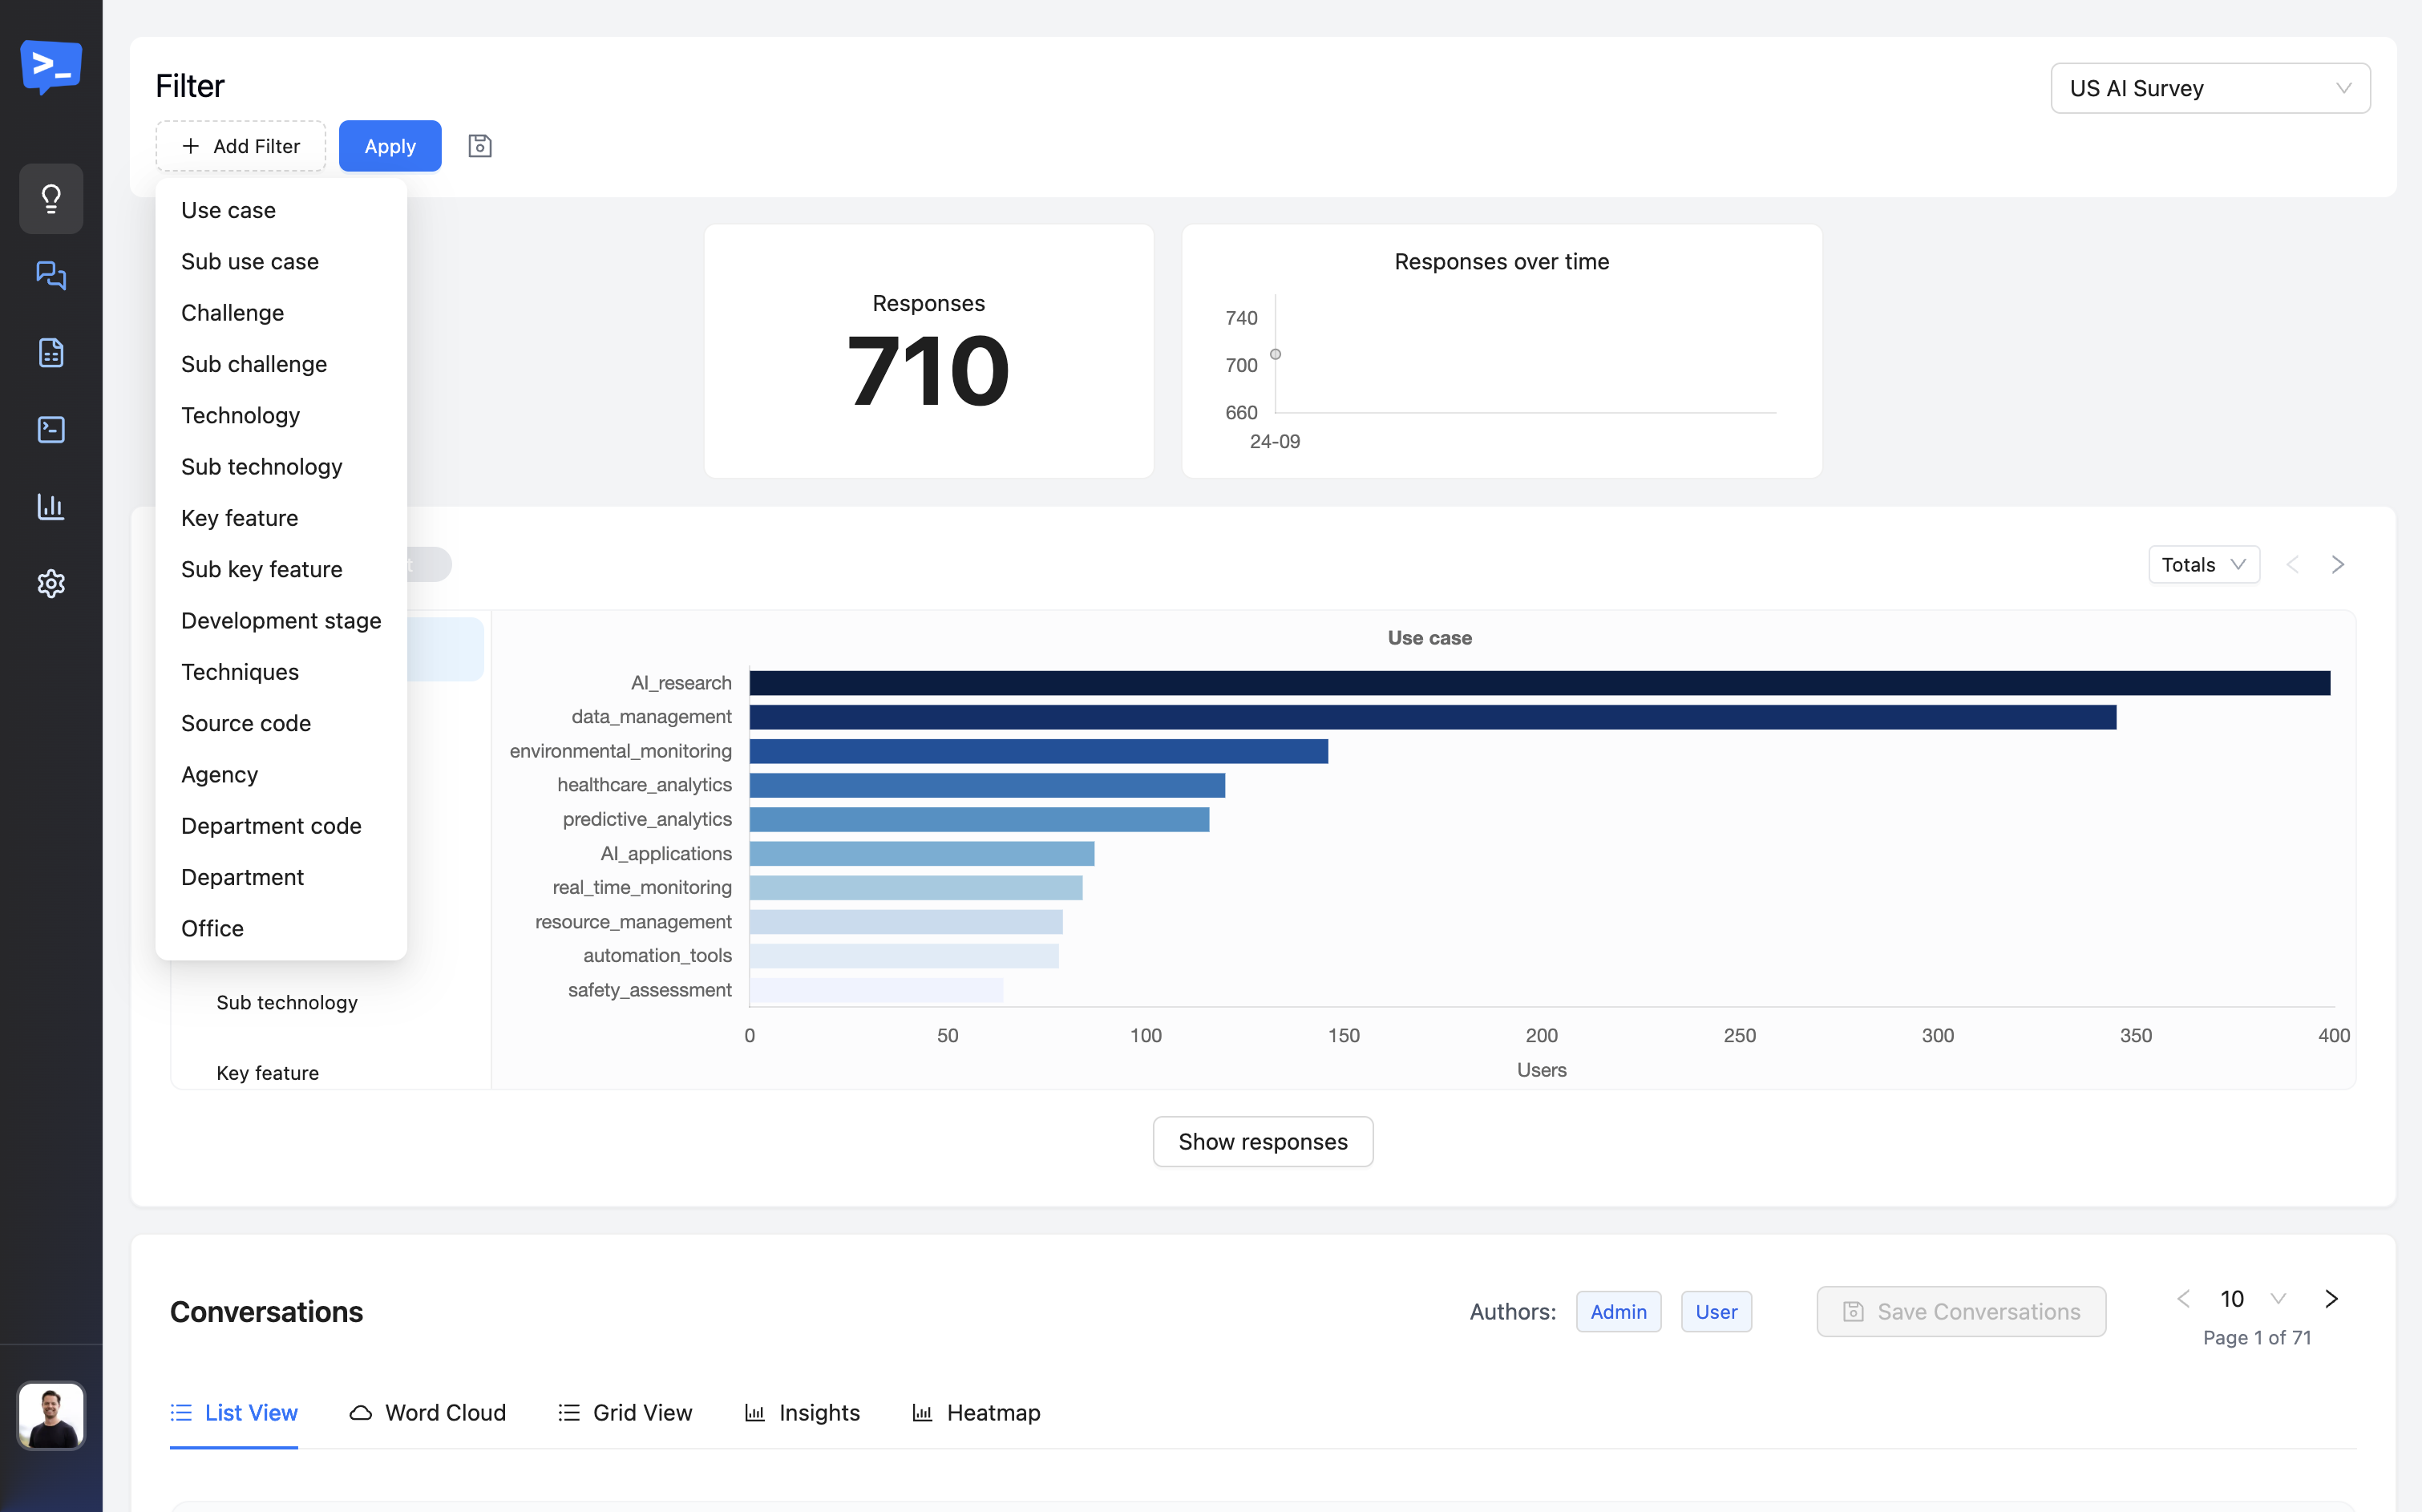
Task: Click the user avatar thumbnail
Action: 51,1415
